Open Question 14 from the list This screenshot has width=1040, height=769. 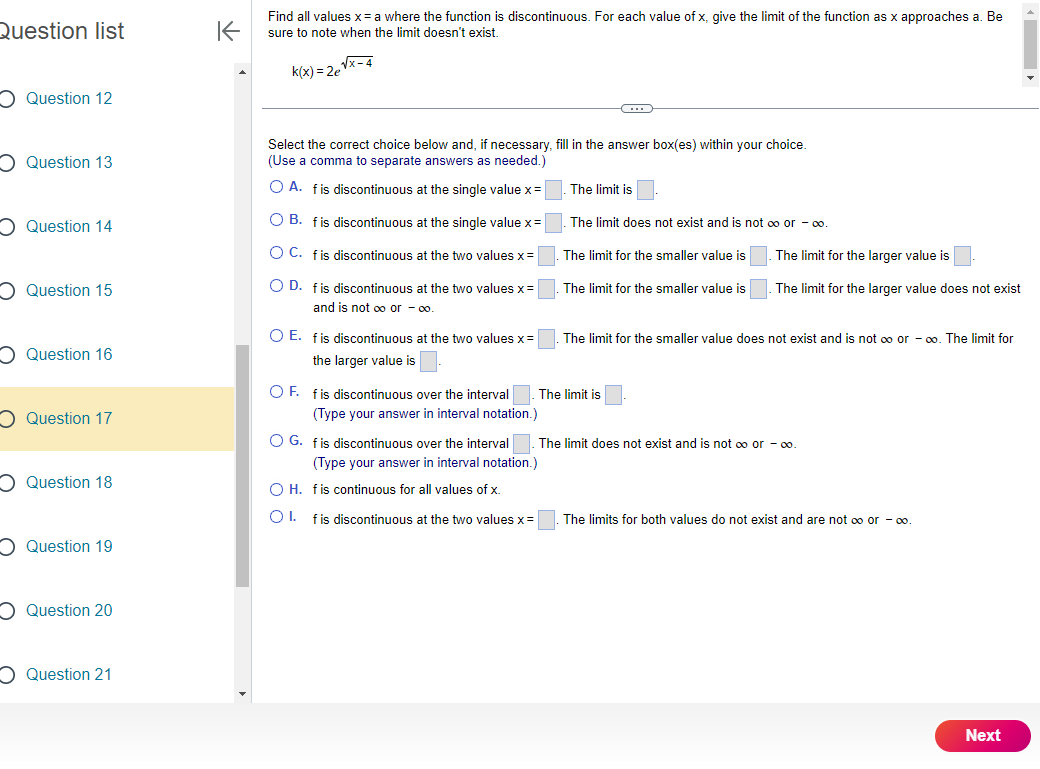pos(69,226)
